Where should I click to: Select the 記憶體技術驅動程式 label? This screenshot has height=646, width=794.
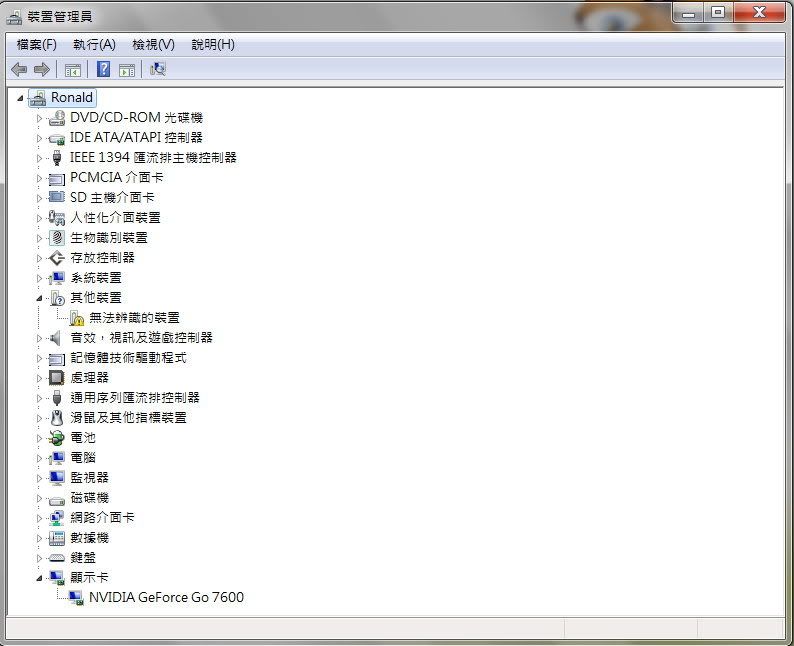pyautogui.click(x=128, y=358)
